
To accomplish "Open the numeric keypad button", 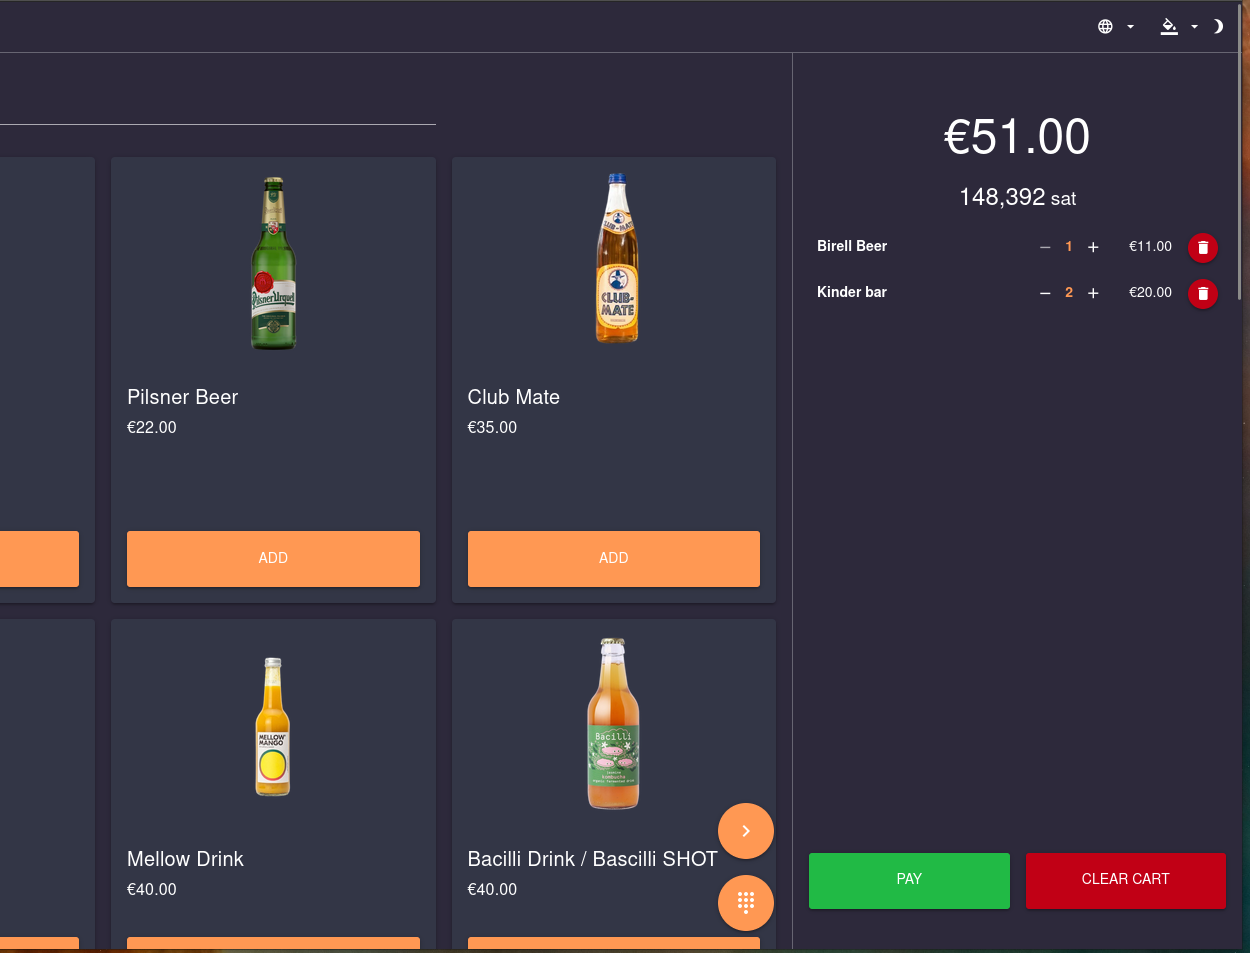I will [746, 903].
